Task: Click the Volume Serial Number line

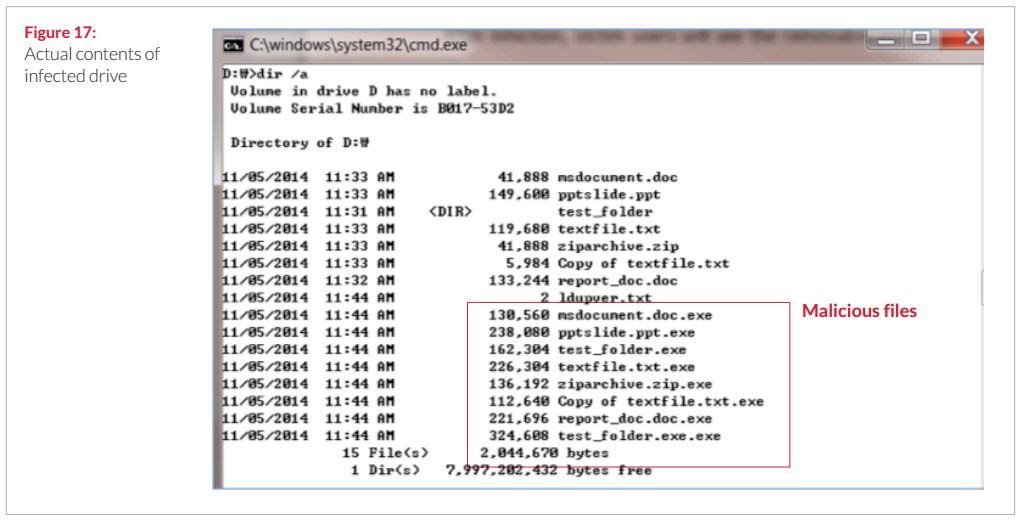Action: pos(373,108)
